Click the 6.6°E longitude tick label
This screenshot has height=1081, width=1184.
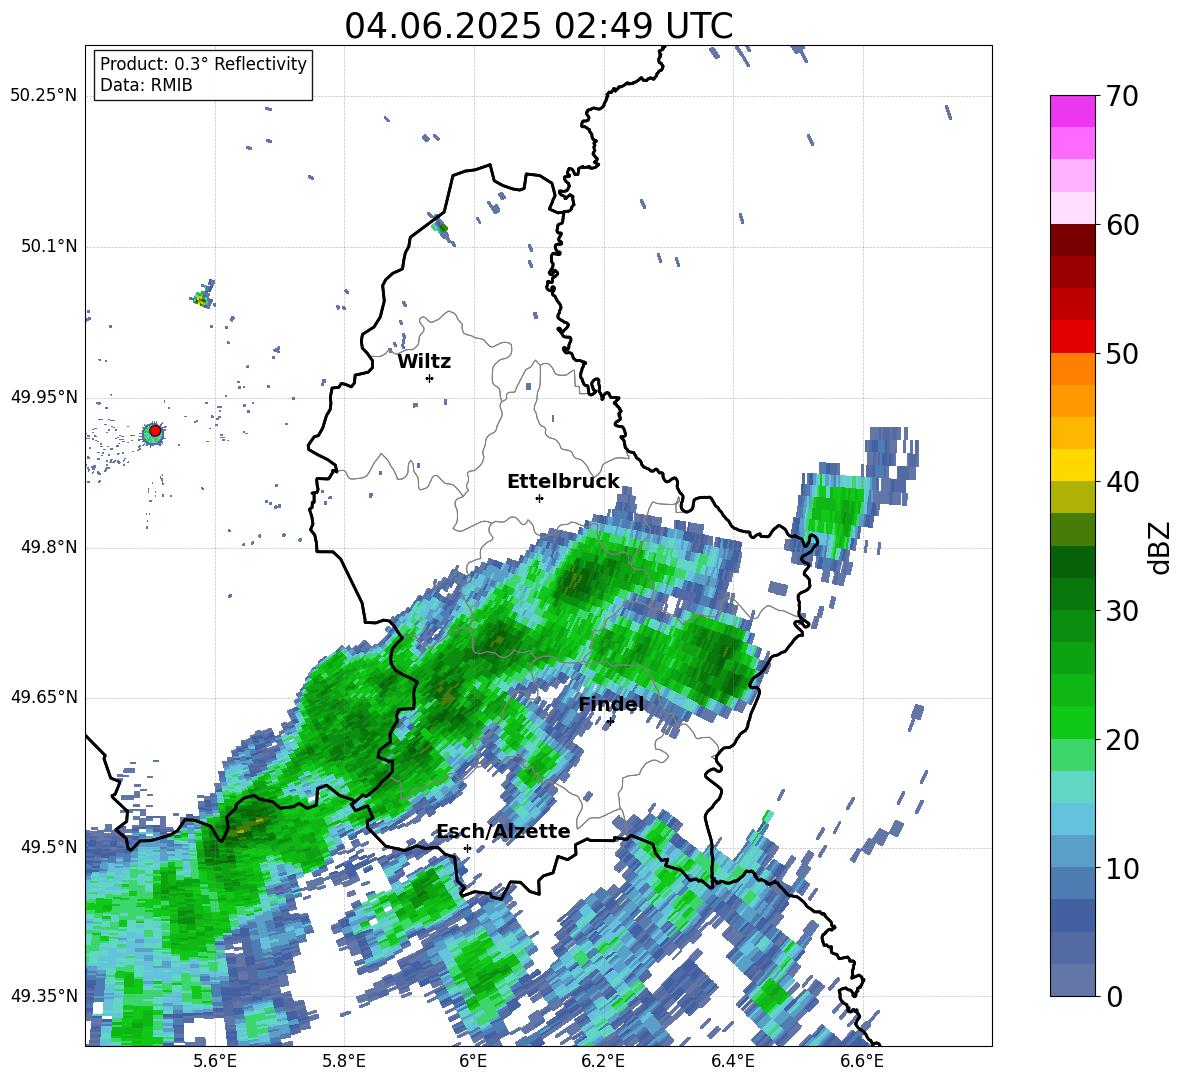[862, 1061]
